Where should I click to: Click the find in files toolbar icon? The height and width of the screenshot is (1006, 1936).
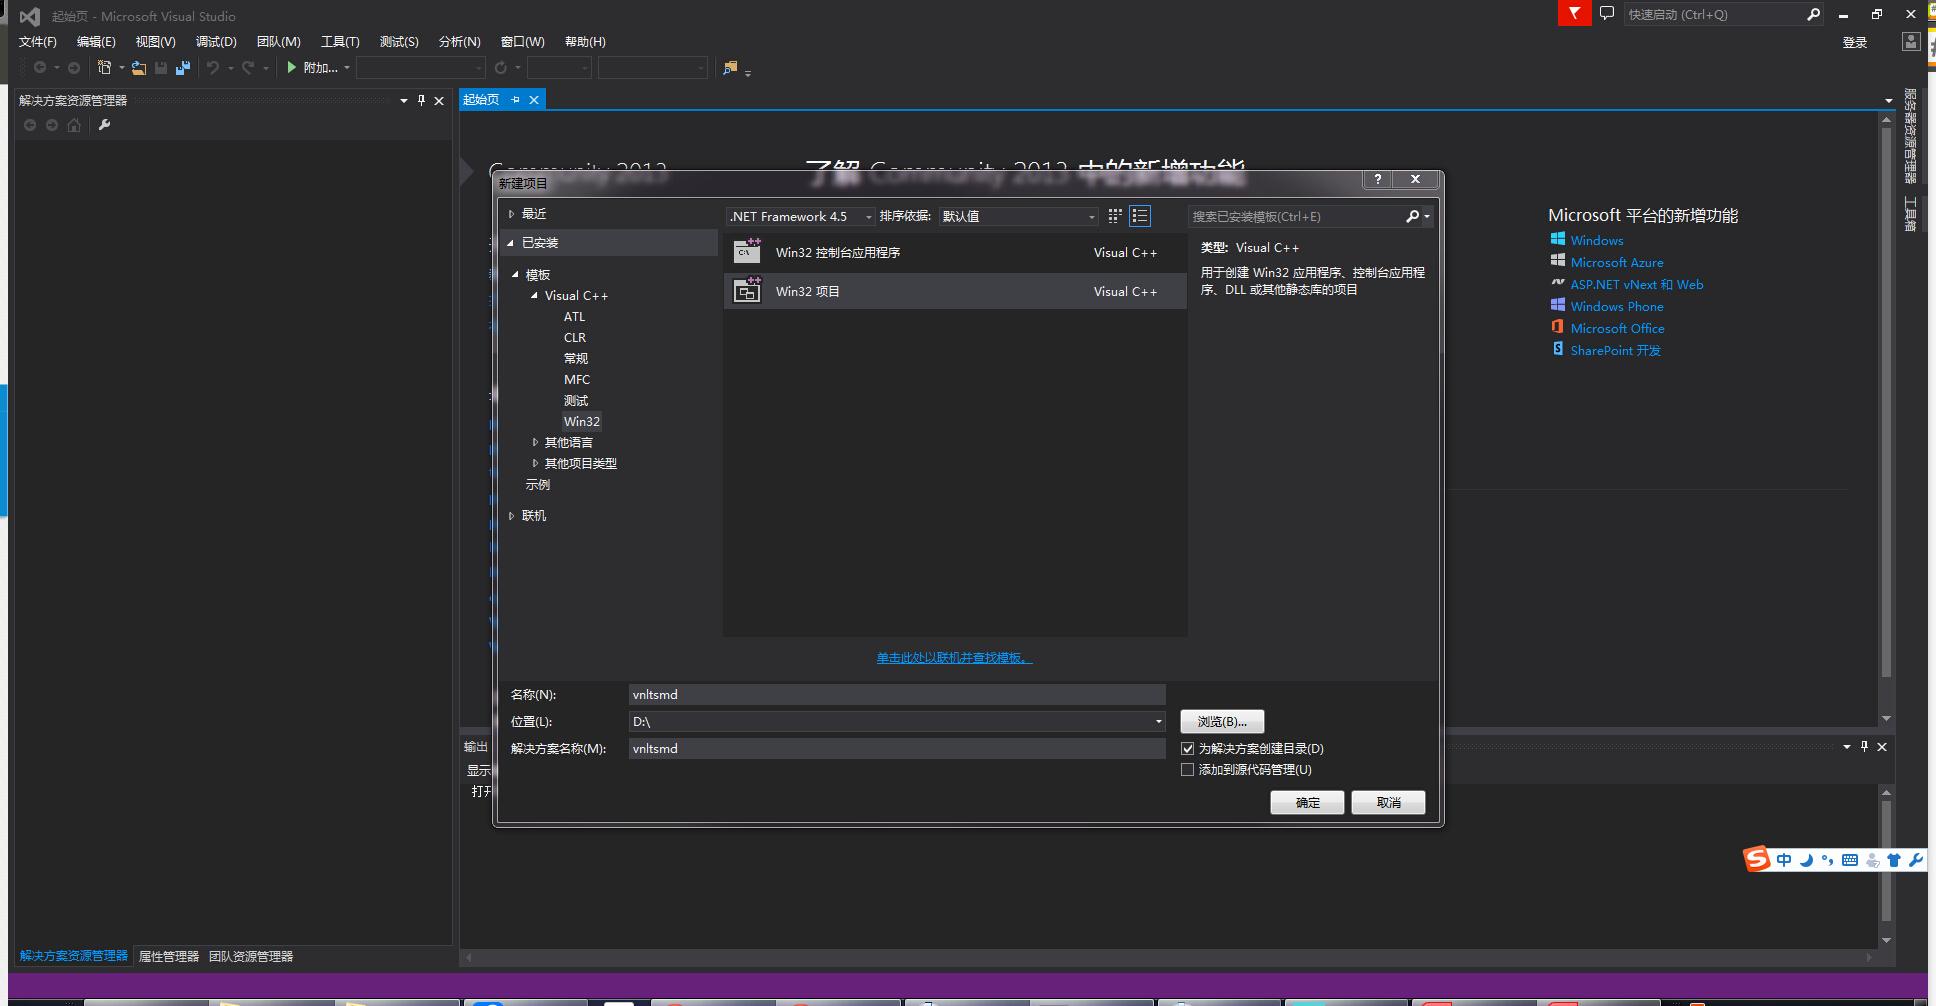coord(730,68)
